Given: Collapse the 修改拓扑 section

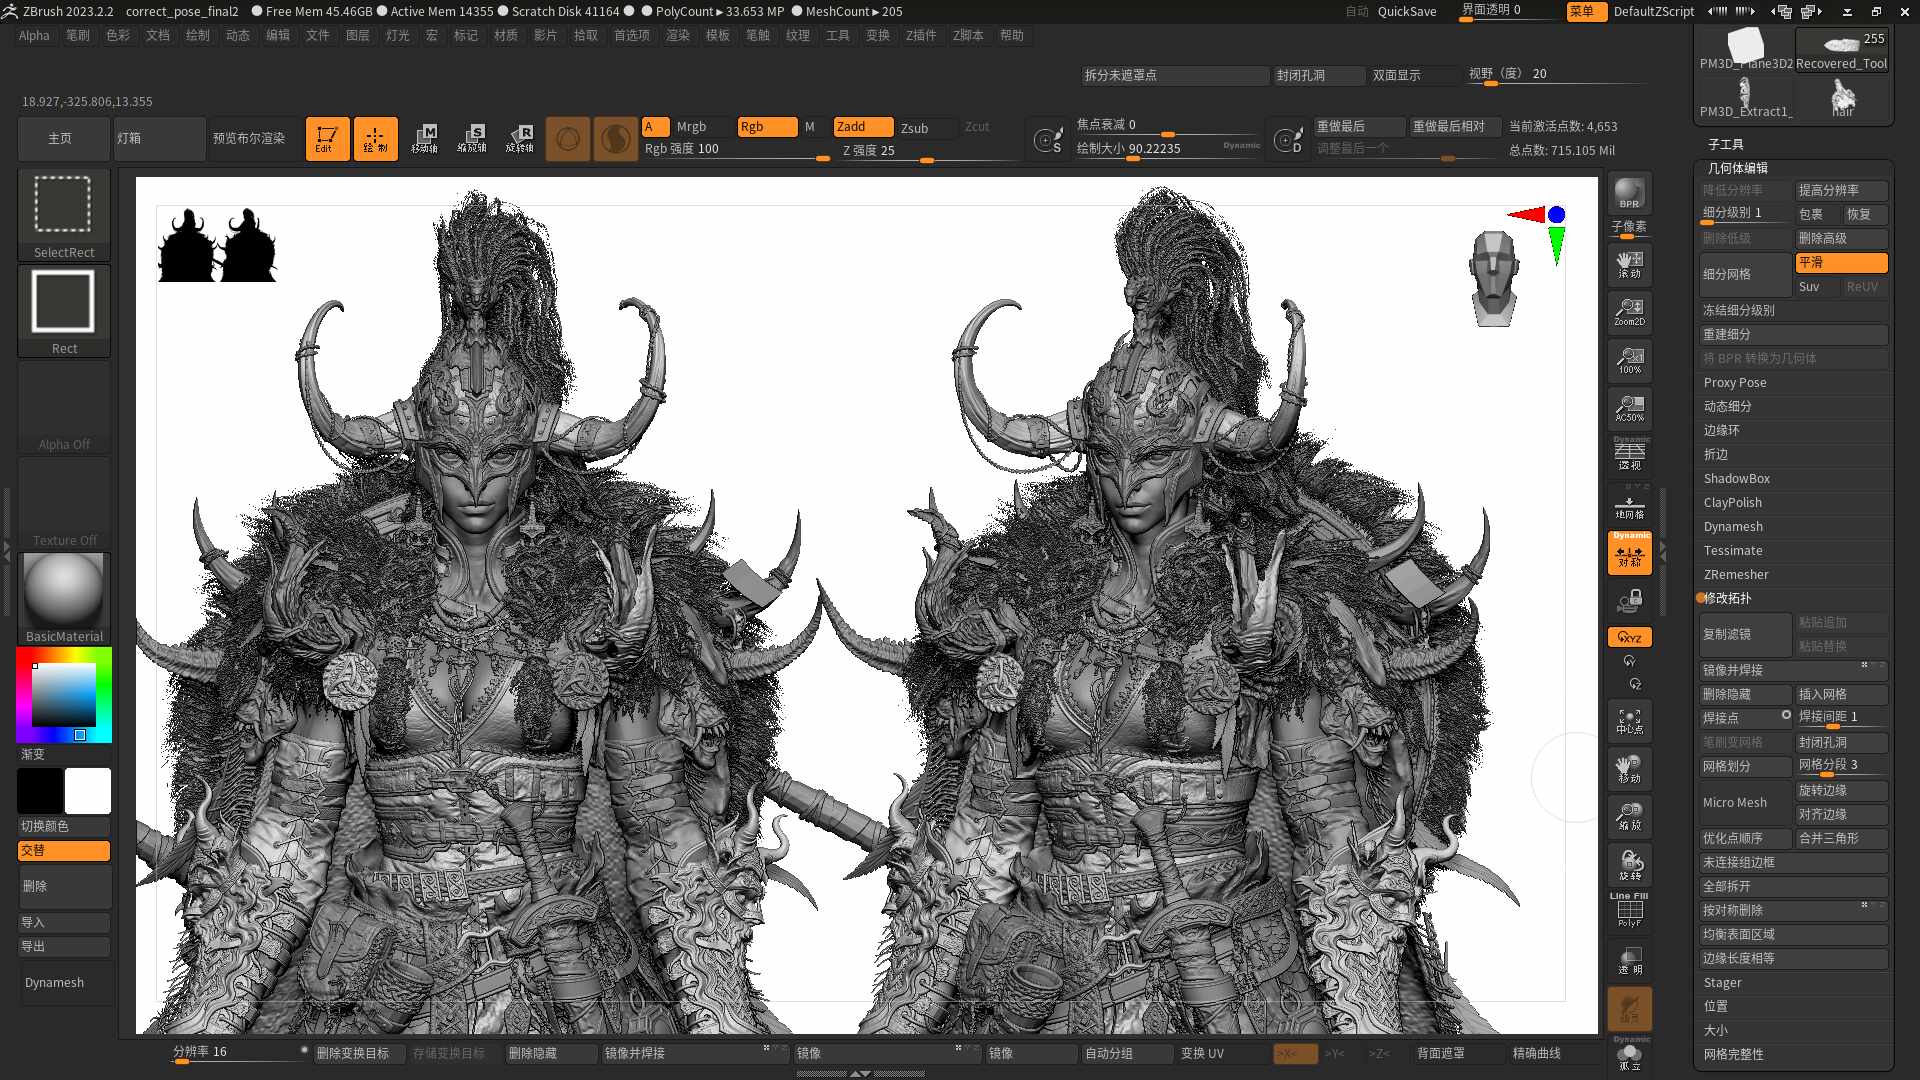Looking at the screenshot, I should click(x=1727, y=599).
